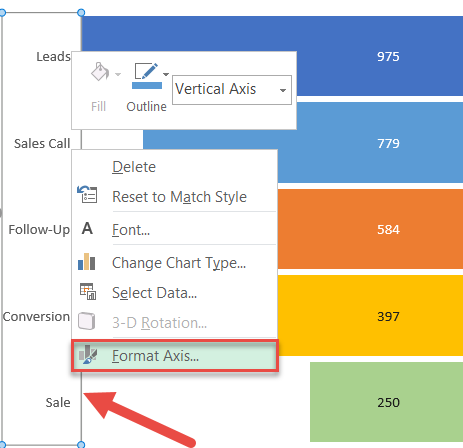Click the Sales Call axis label
The width and height of the screenshot is (463, 448).
tap(42, 144)
